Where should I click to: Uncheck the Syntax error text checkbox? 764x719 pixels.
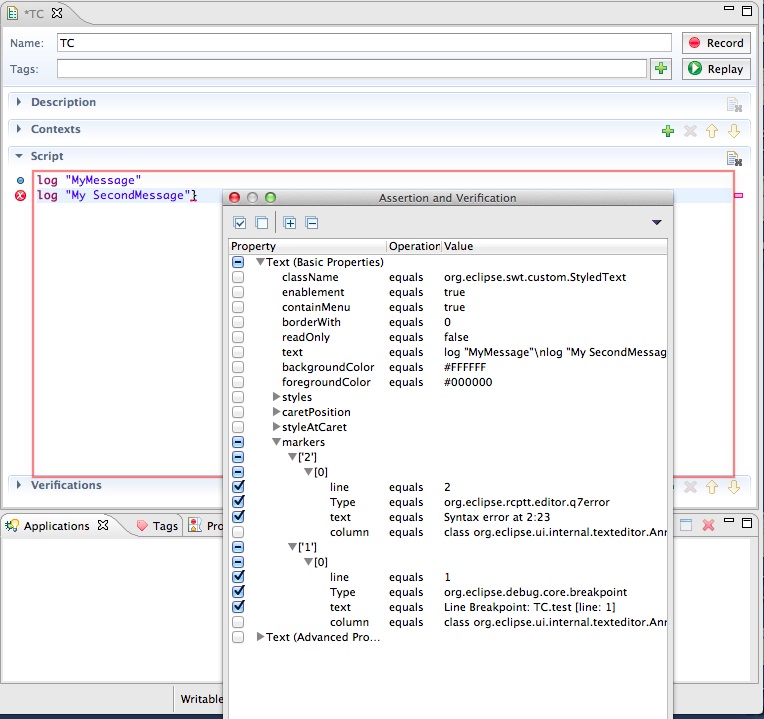(238, 516)
